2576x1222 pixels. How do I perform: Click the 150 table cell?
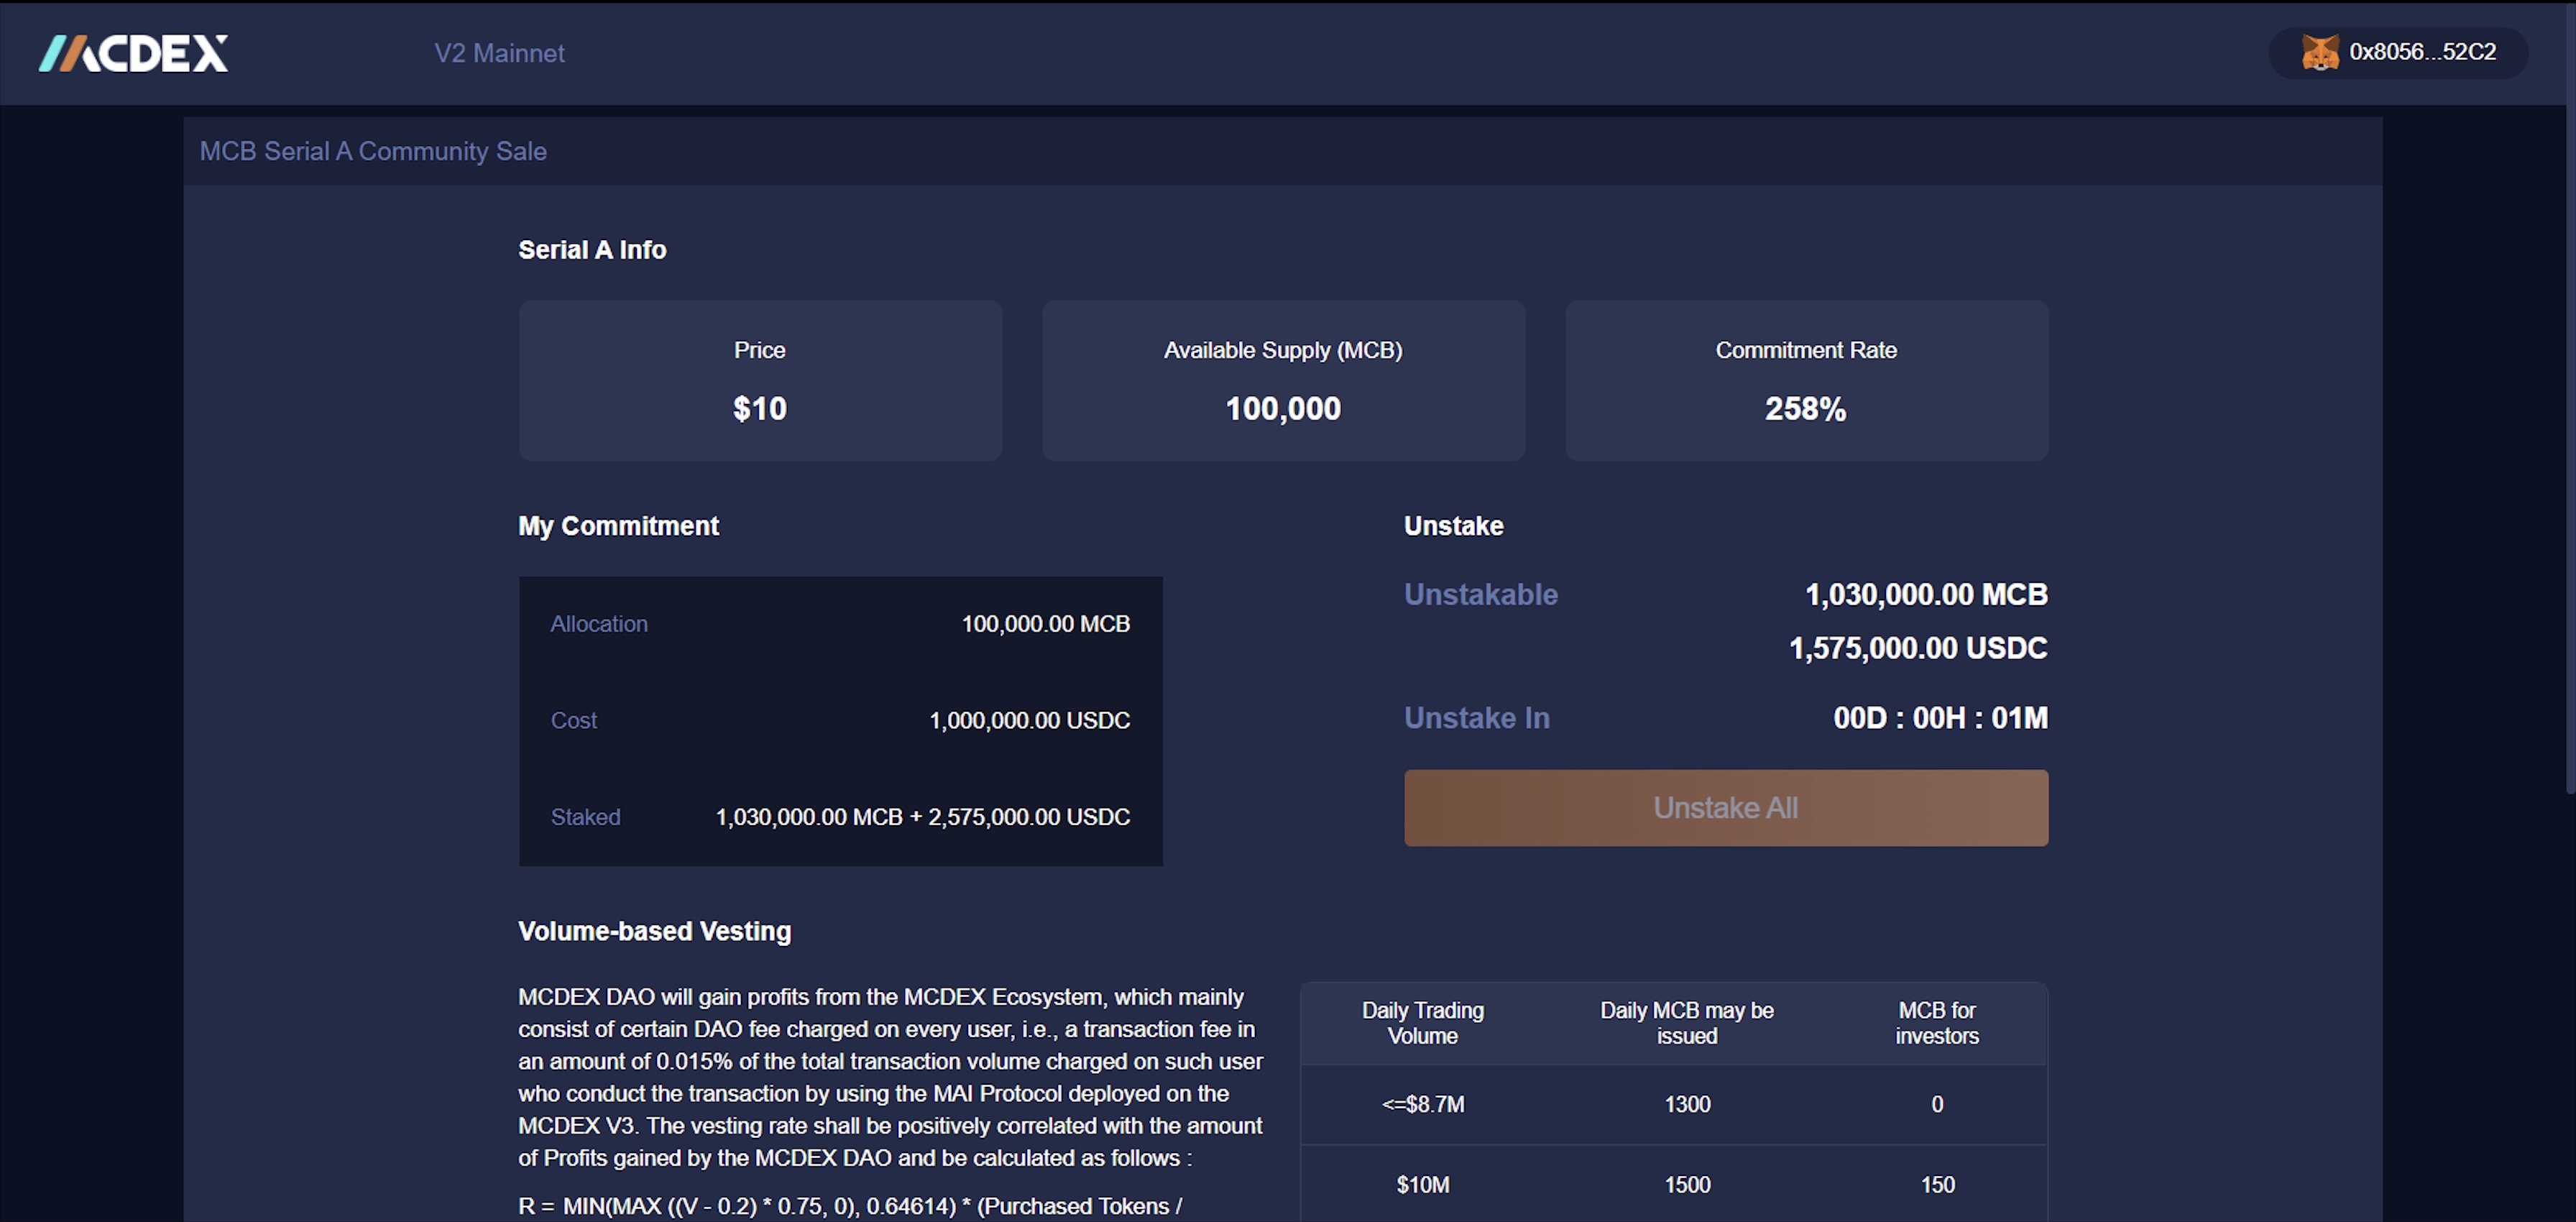1938,1185
